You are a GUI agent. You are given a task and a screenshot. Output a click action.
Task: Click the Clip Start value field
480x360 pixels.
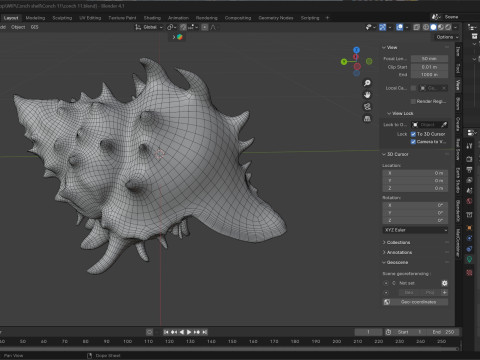(429, 67)
